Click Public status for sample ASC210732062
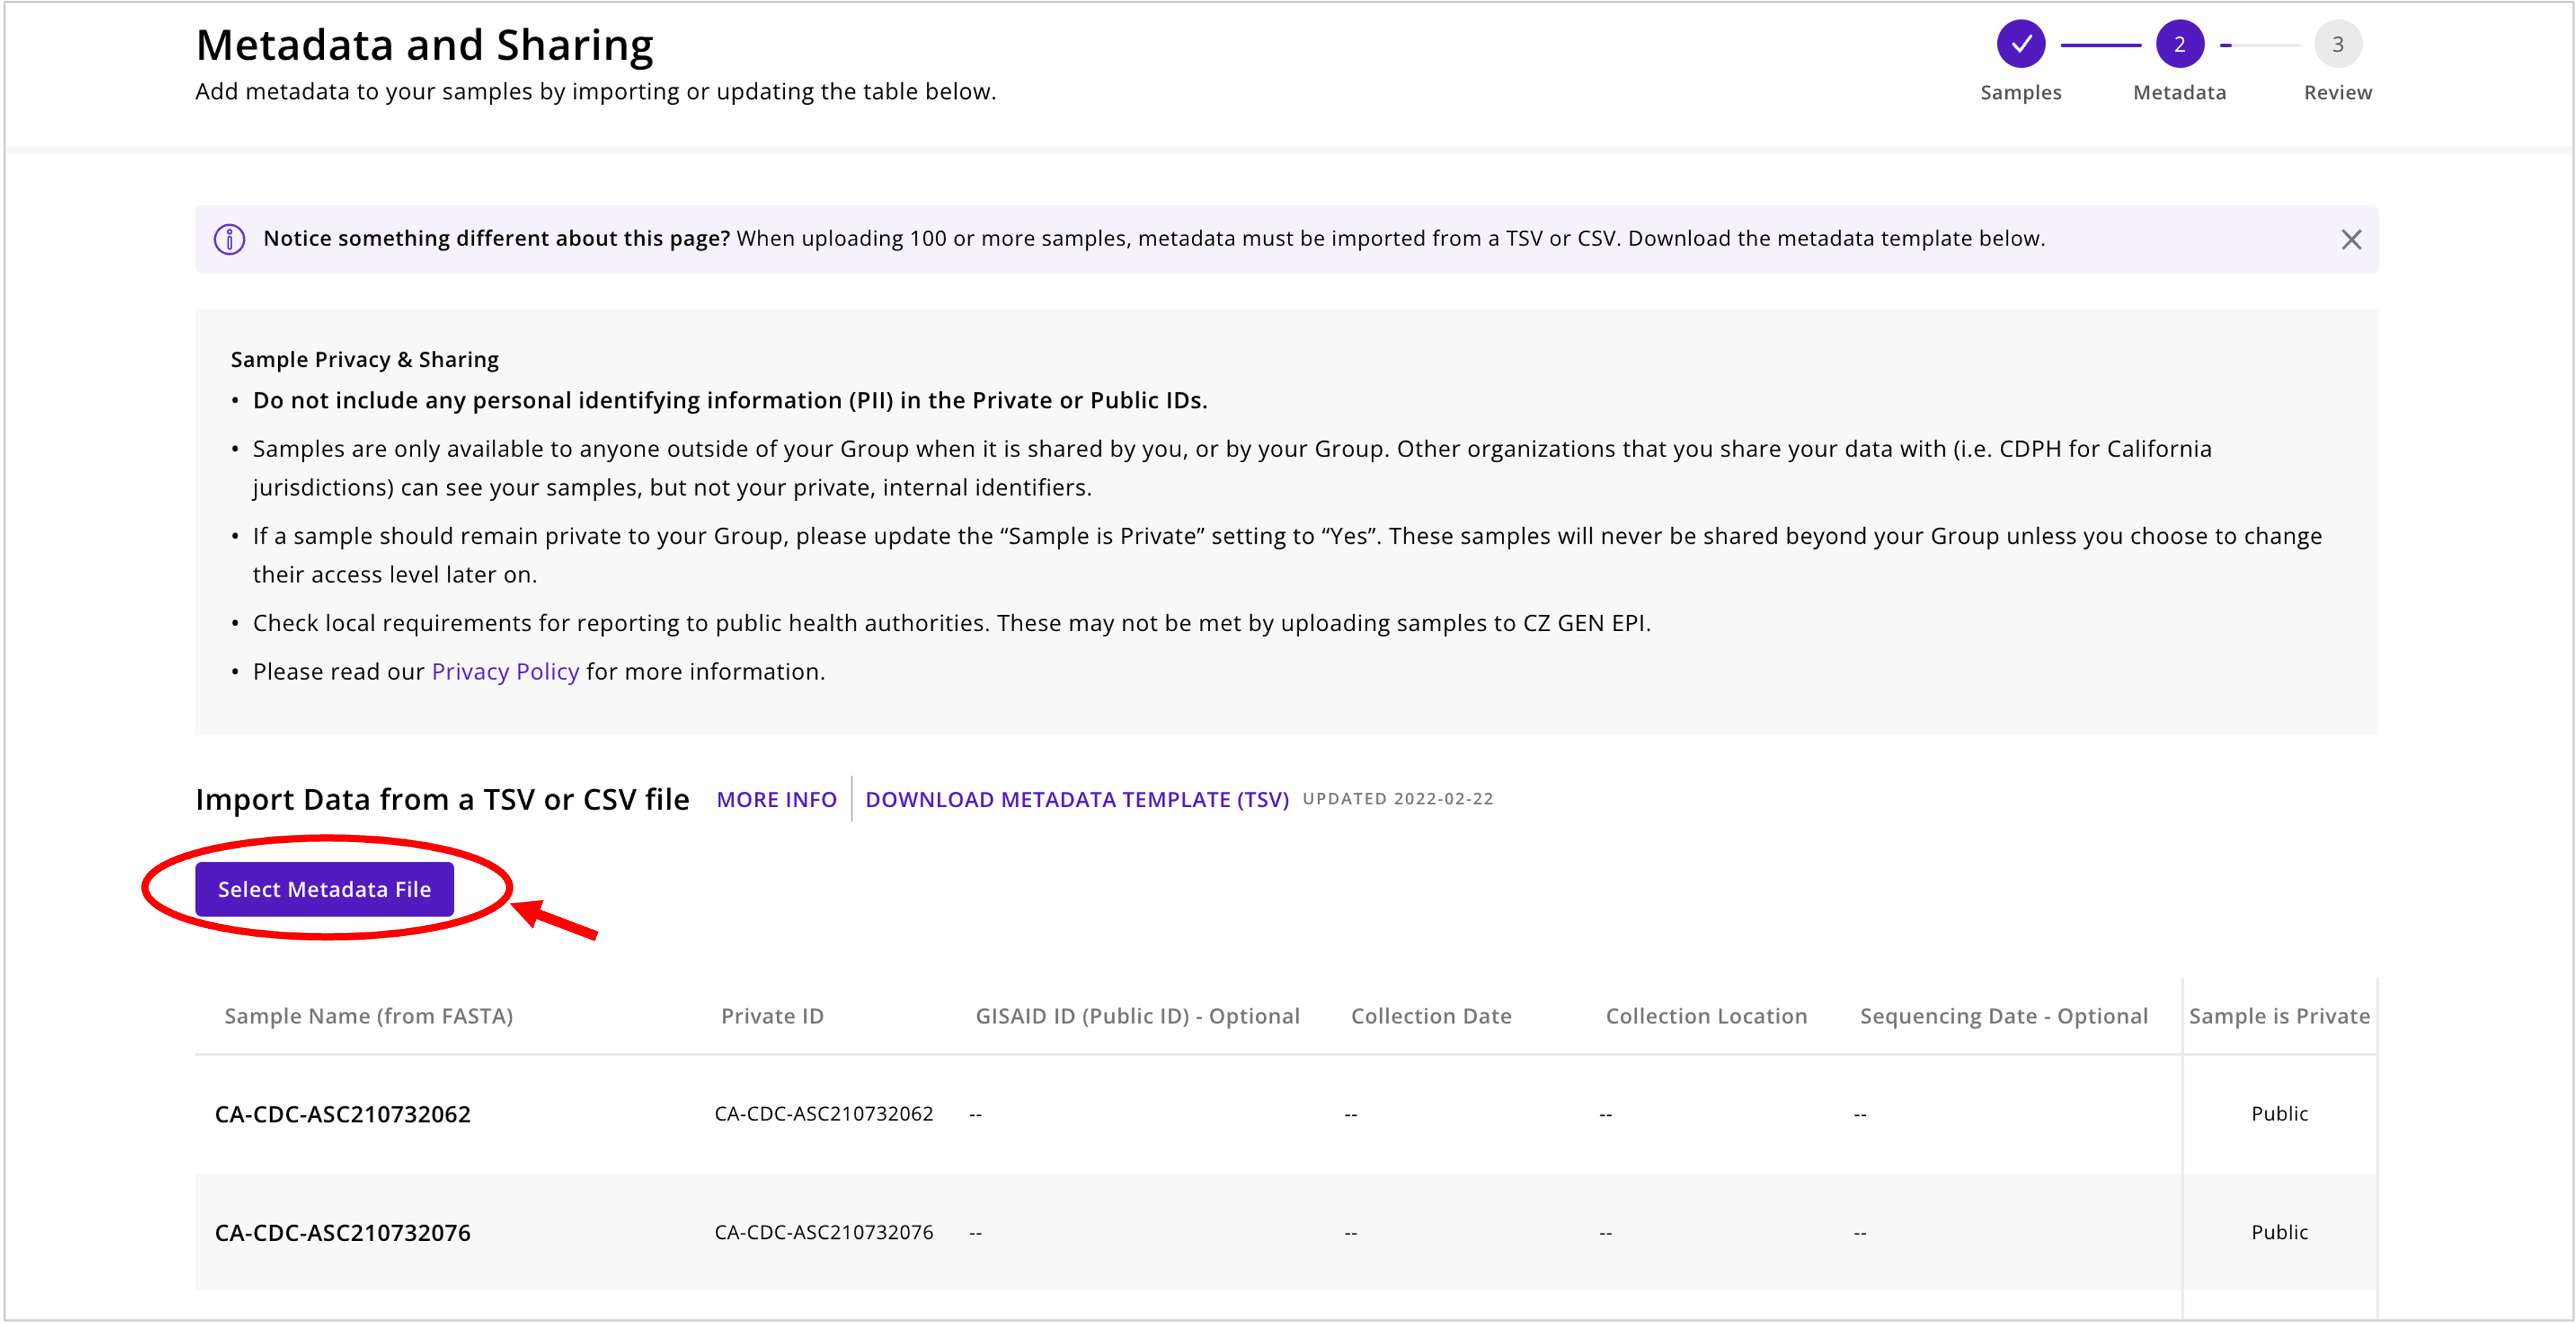2576x1324 pixels. click(x=2279, y=1114)
